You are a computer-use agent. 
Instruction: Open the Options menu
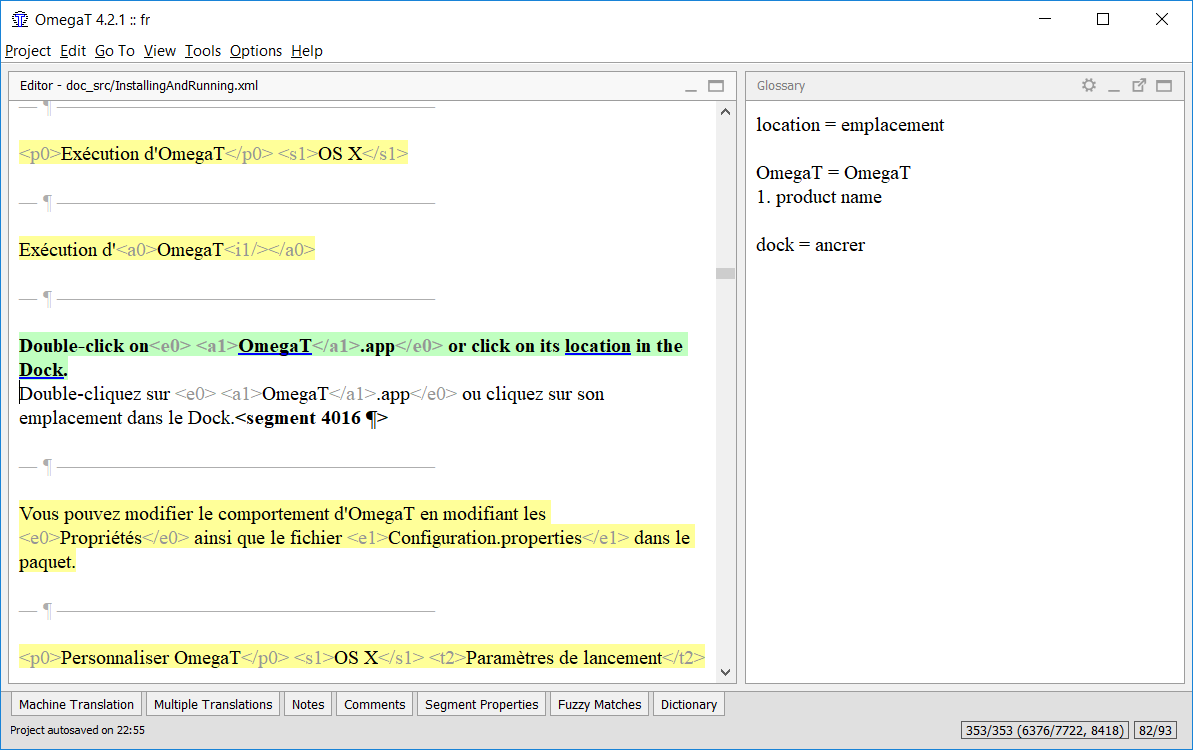[x=256, y=51]
